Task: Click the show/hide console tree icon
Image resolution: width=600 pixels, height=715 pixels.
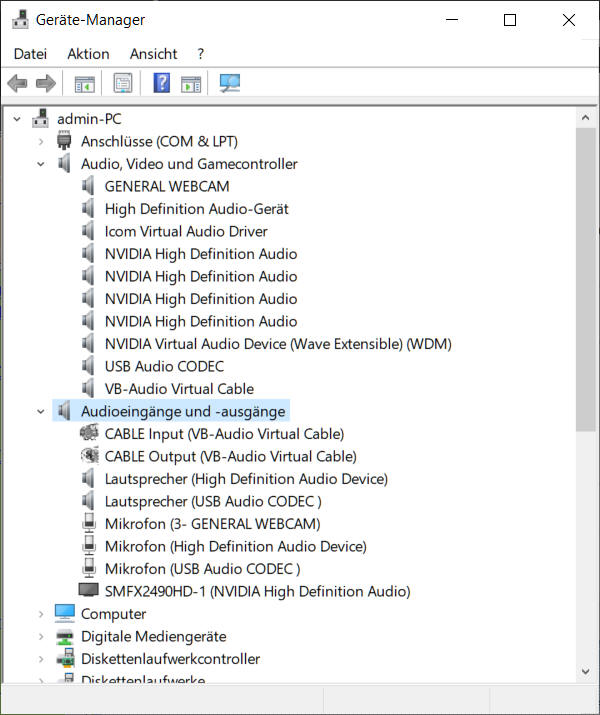Action: [84, 84]
